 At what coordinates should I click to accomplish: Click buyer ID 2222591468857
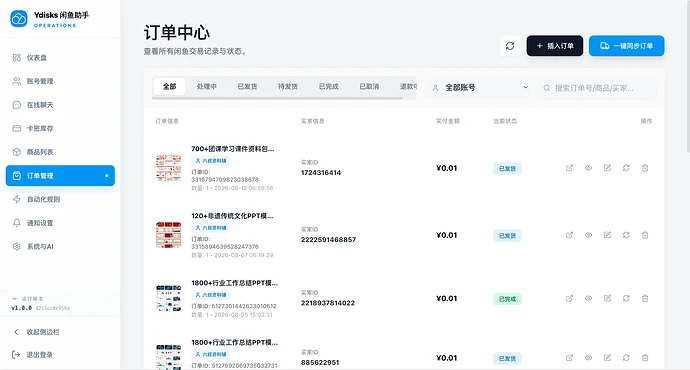pos(328,240)
